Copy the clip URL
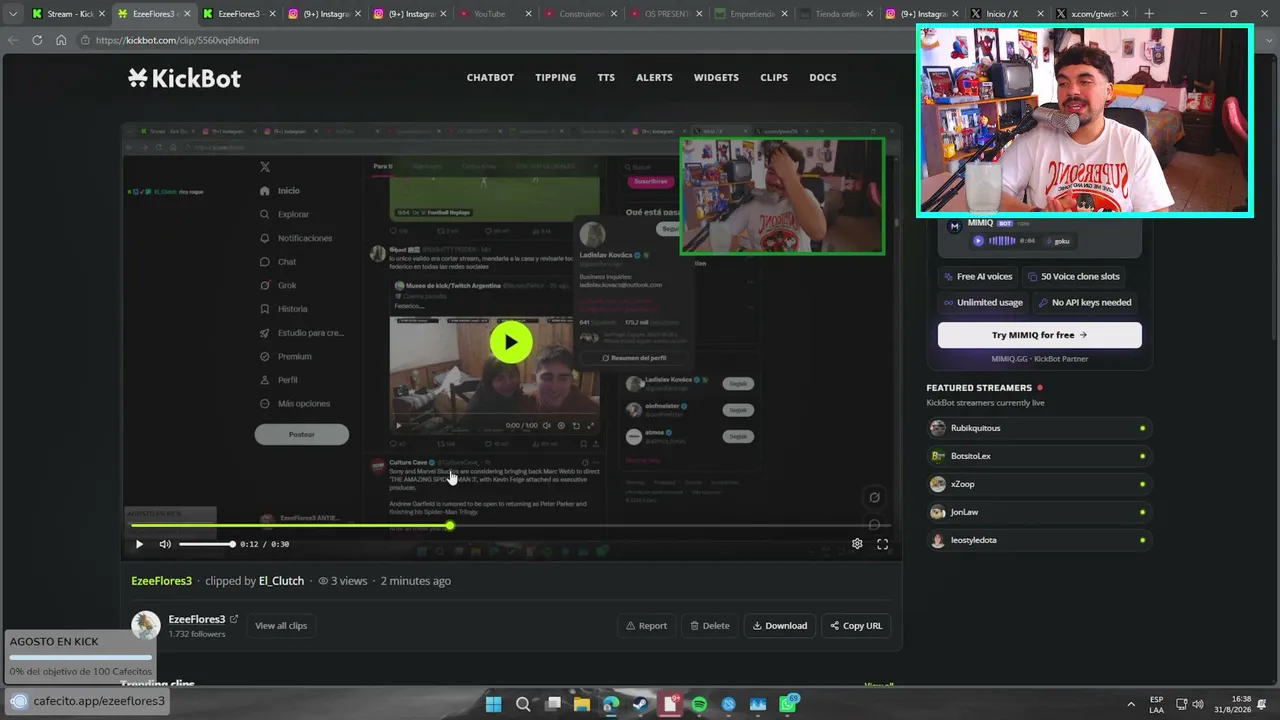 point(856,626)
